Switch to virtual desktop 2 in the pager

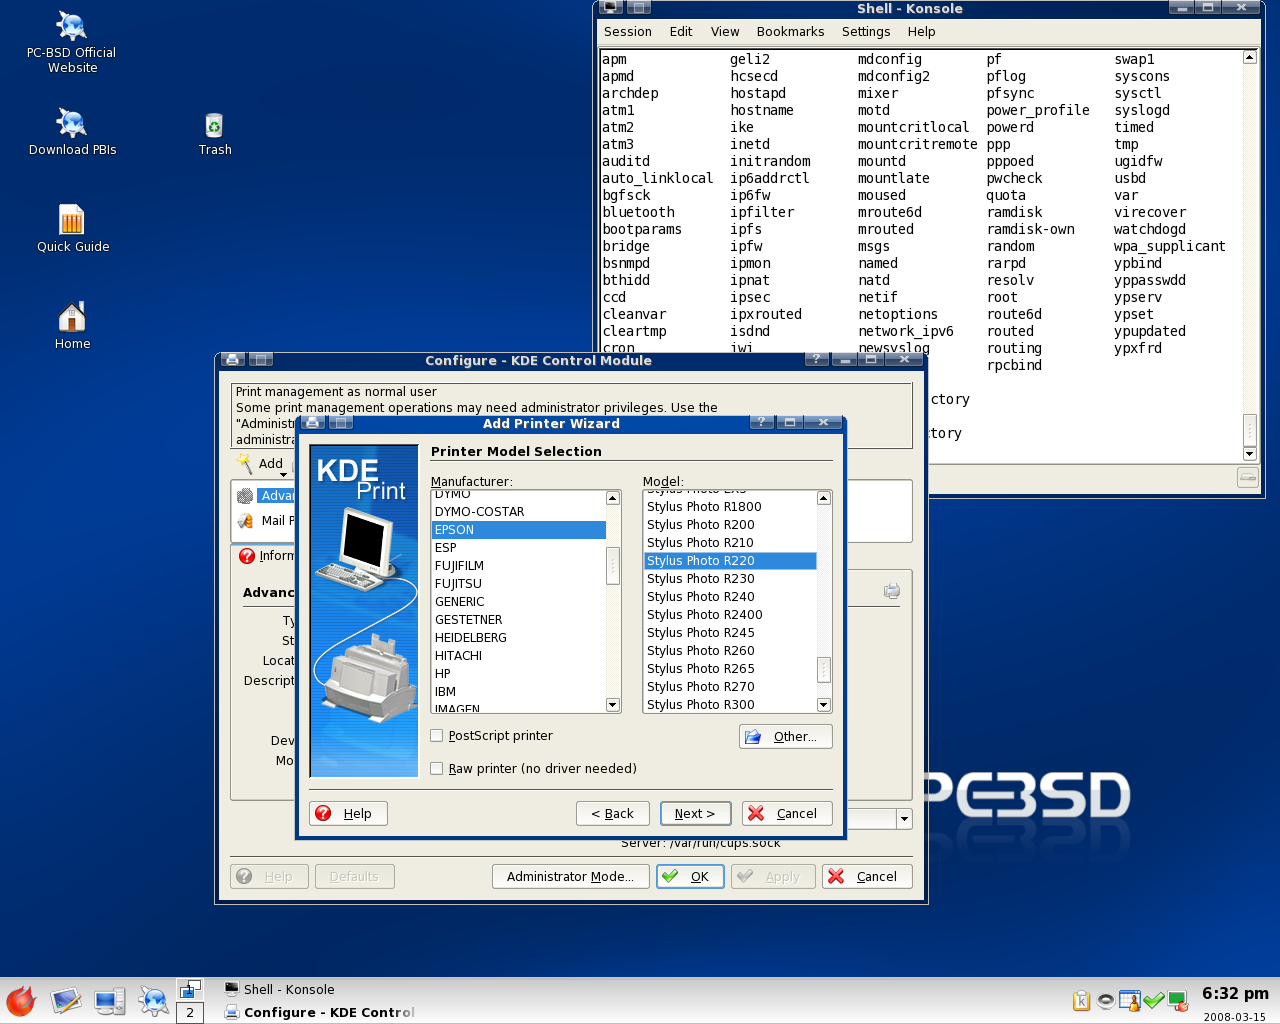click(190, 1012)
